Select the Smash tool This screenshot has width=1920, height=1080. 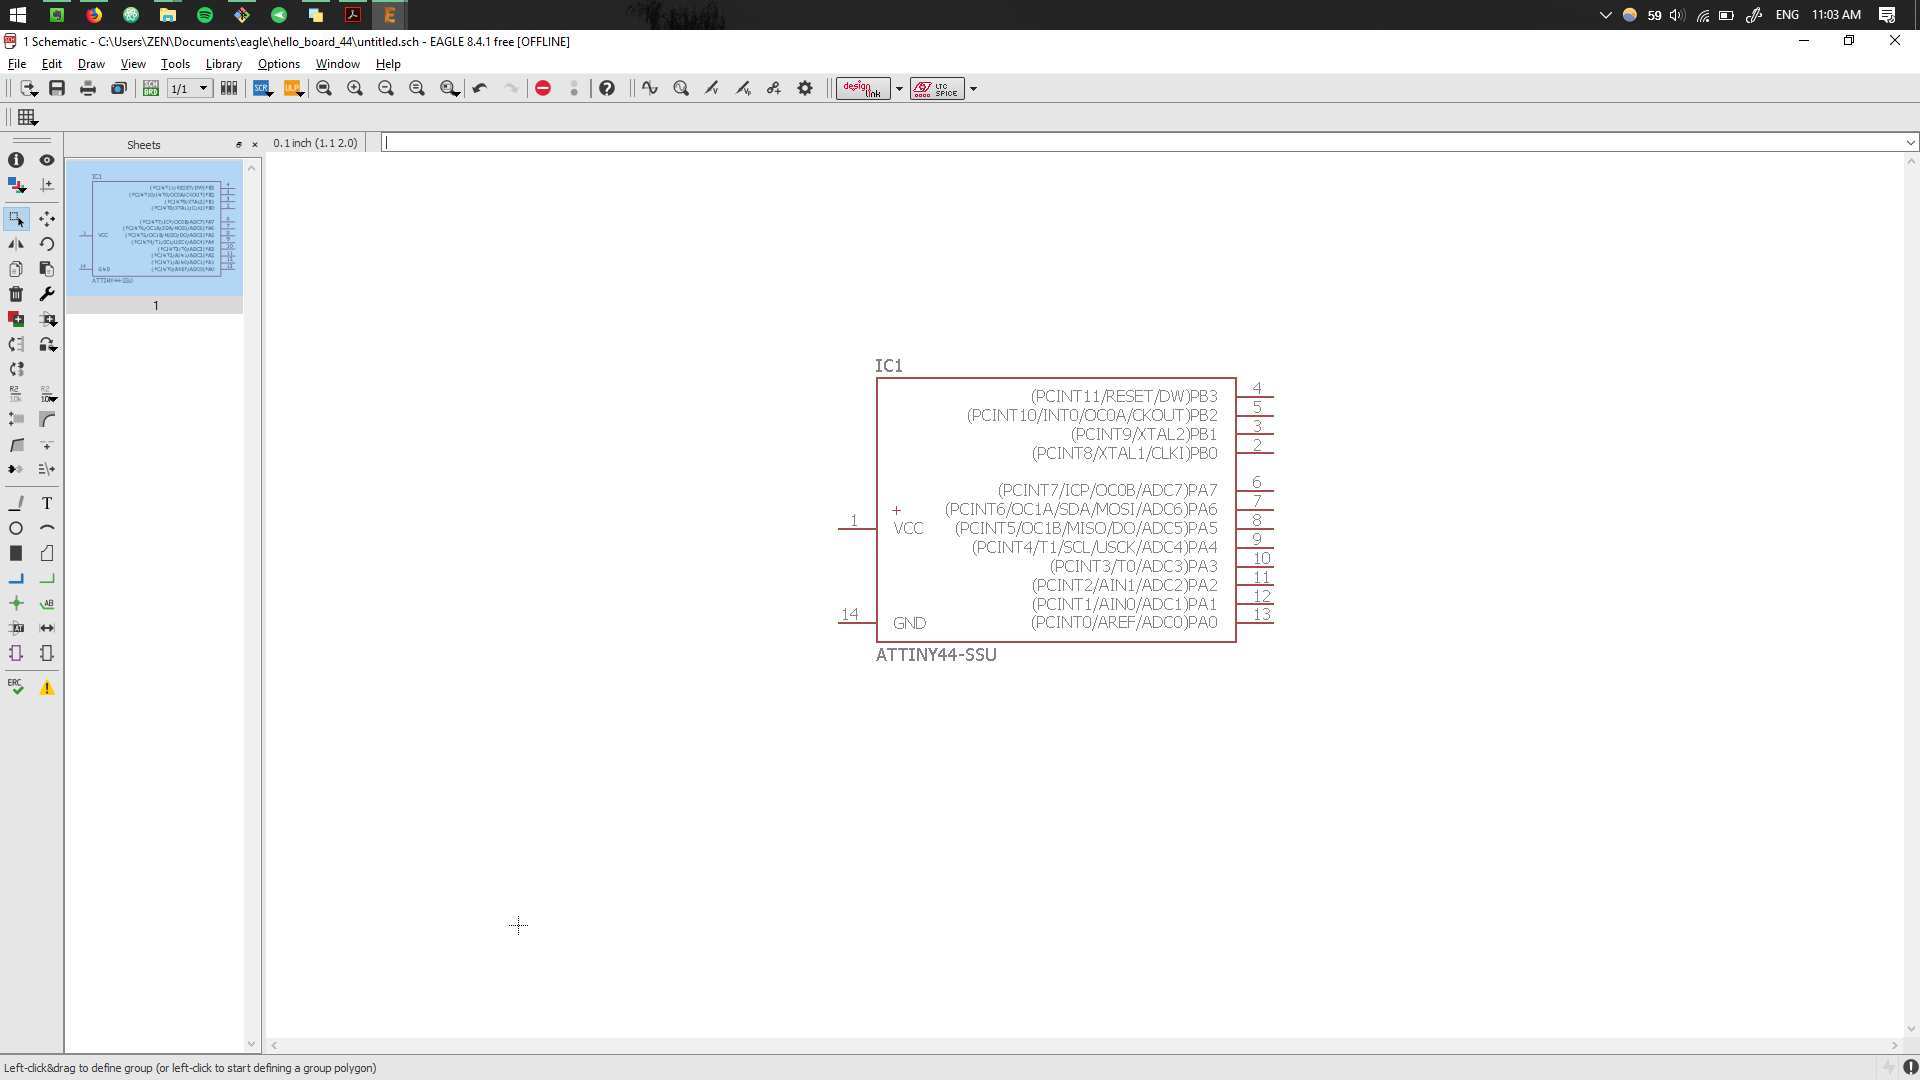tap(16, 419)
